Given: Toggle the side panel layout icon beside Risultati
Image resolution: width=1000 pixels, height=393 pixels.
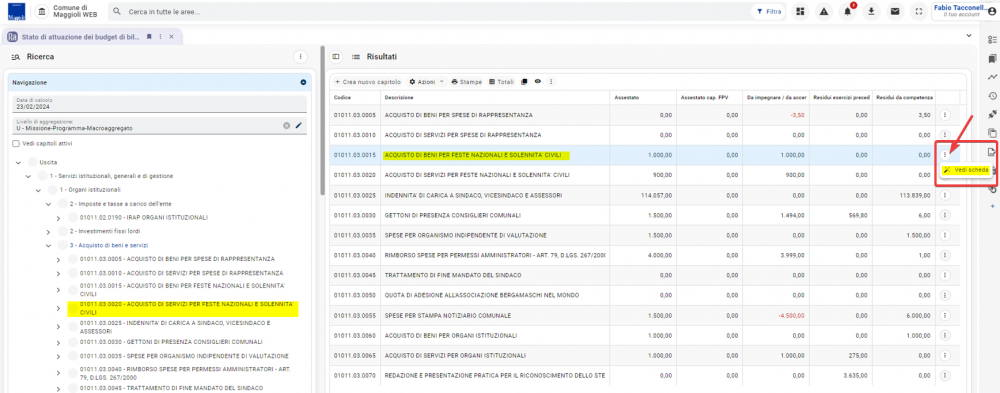Looking at the screenshot, I should (337, 57).
